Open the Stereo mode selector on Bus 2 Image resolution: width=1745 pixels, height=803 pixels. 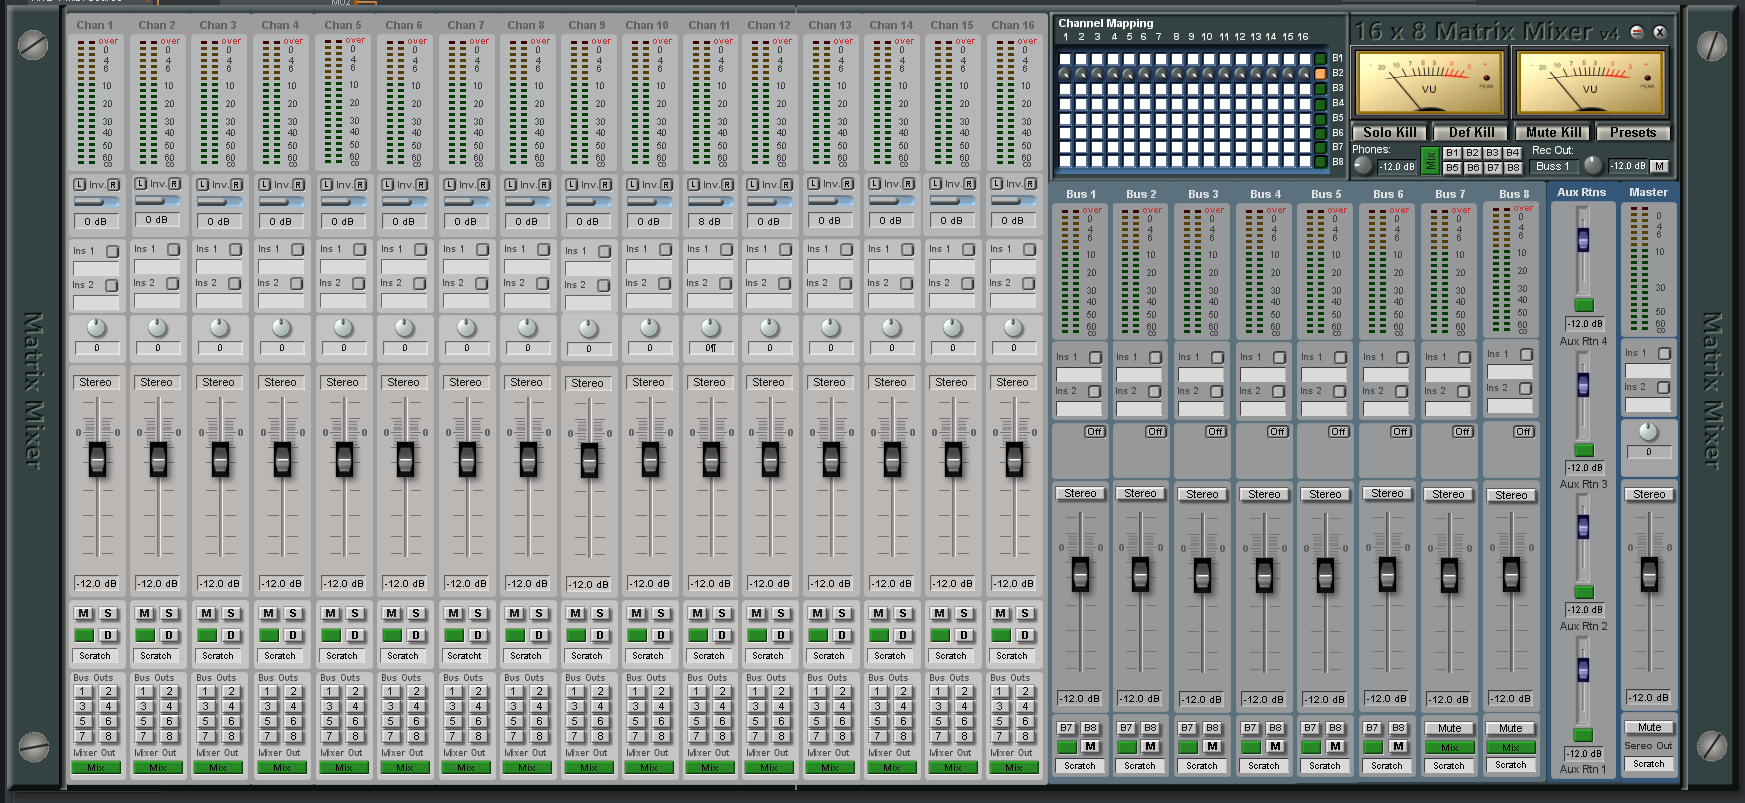coord(1140,493)
